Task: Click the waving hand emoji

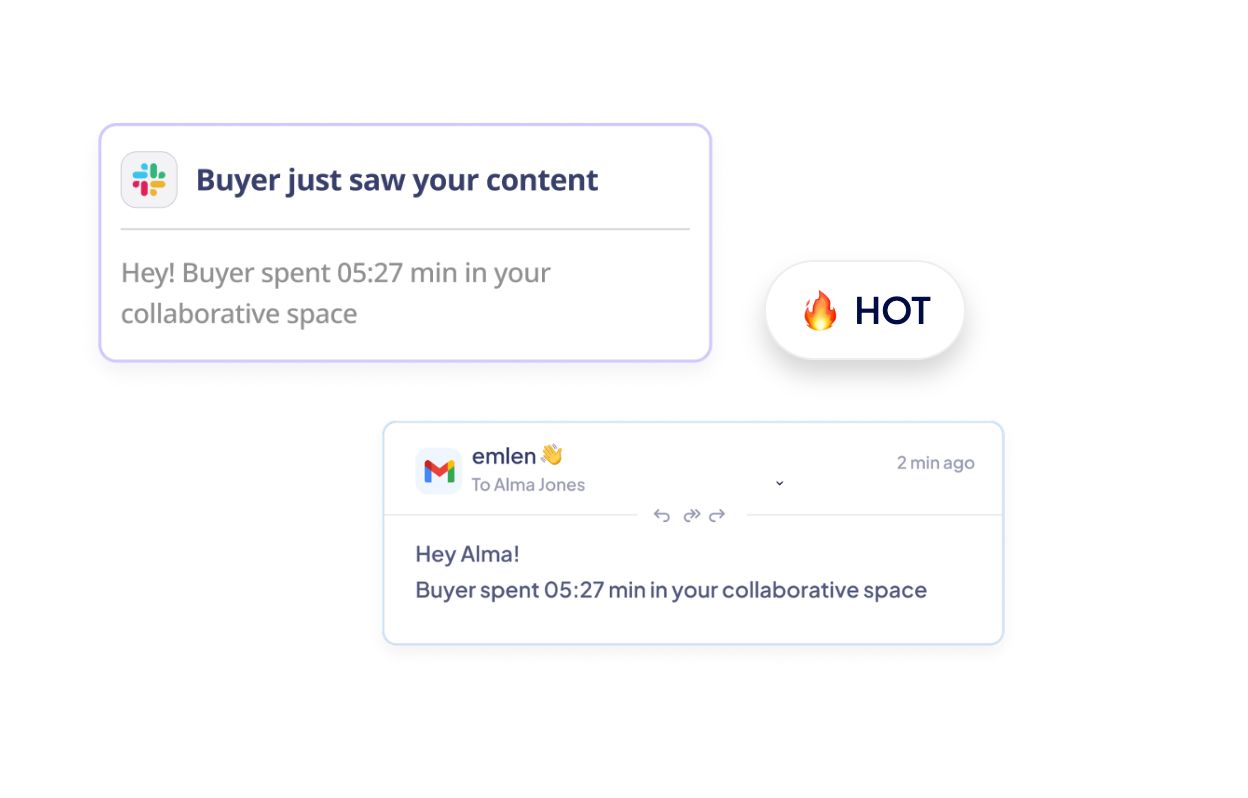Action: 552,455
